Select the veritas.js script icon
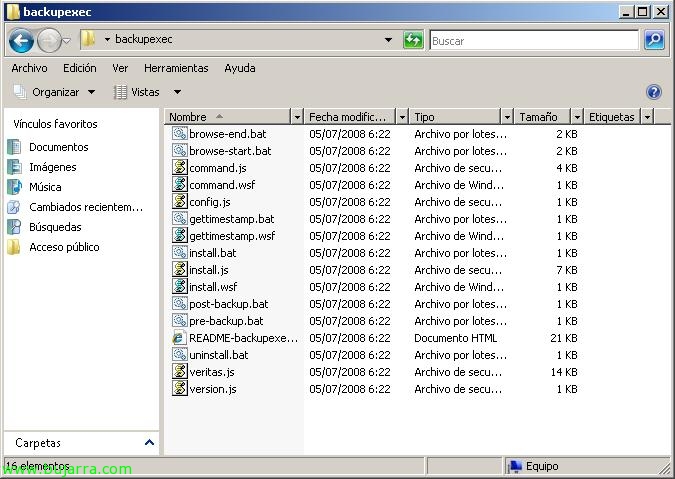The image size is (675, 479). click(180, 371)
